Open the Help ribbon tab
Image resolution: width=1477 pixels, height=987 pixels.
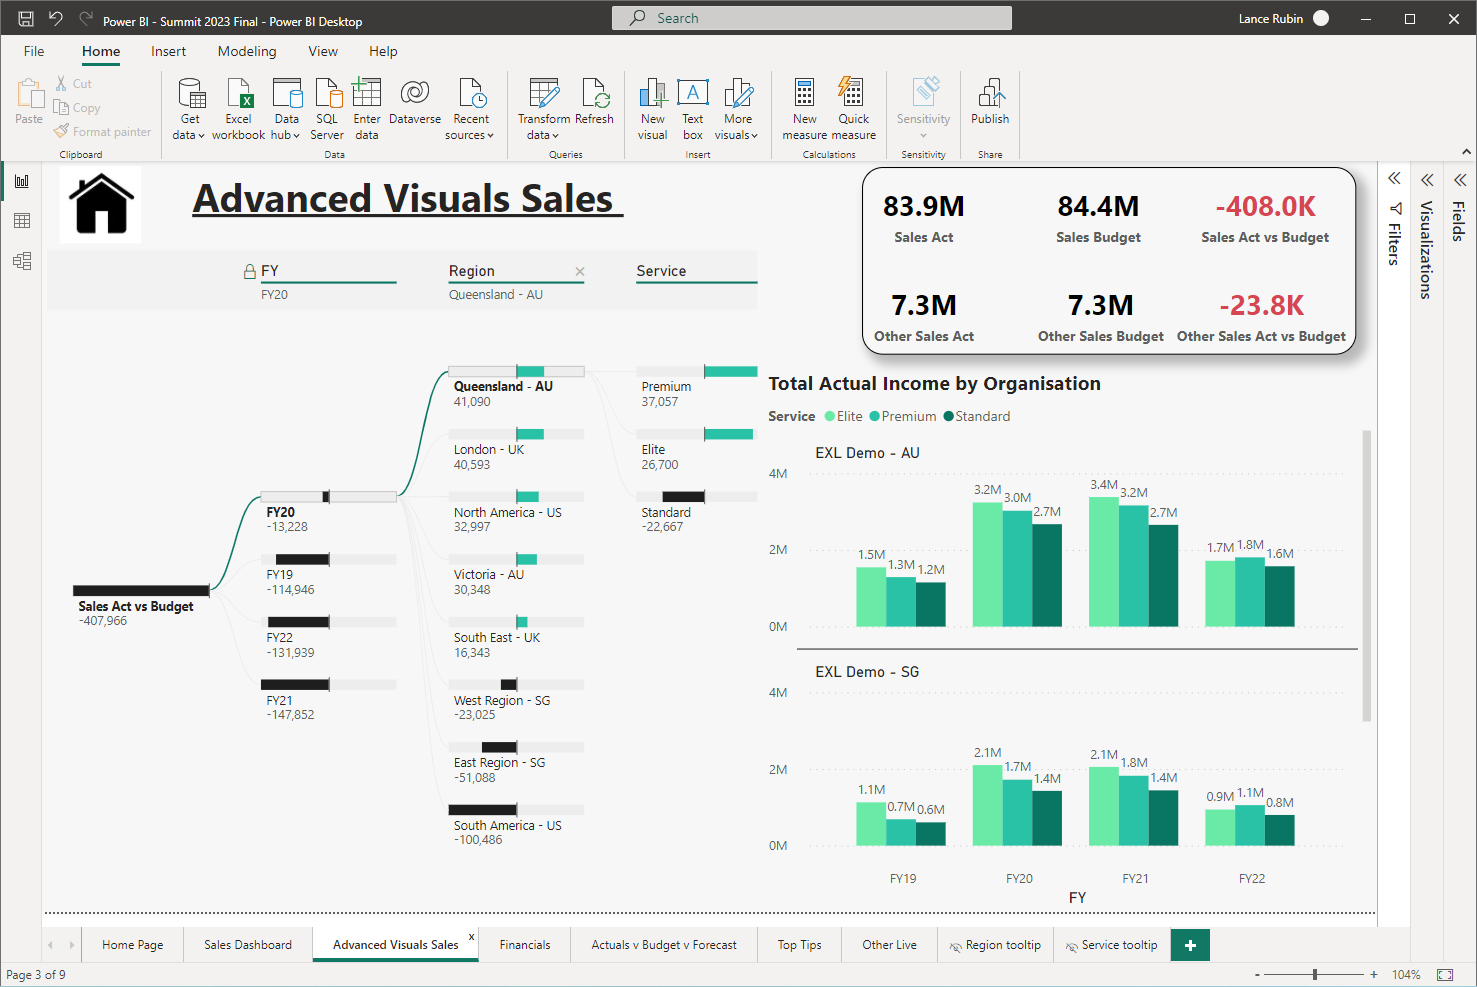coord(383,51)
